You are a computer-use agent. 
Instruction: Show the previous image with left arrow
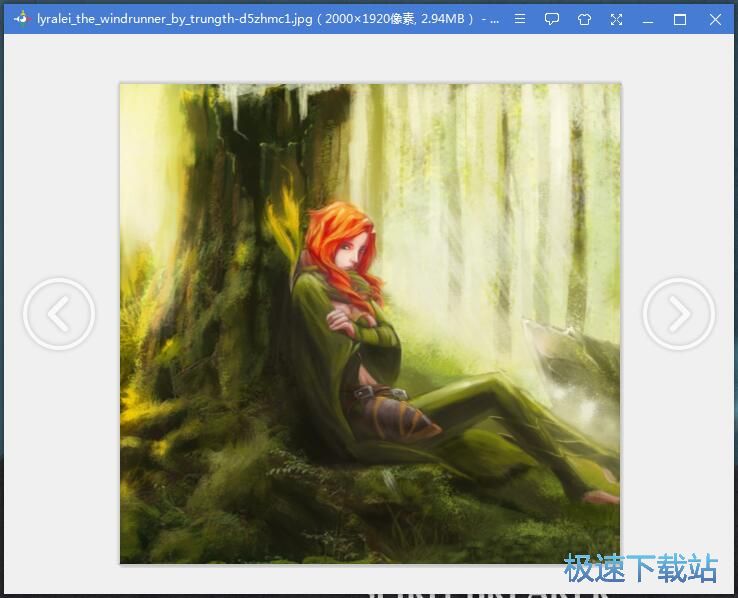tap(59, 314)
